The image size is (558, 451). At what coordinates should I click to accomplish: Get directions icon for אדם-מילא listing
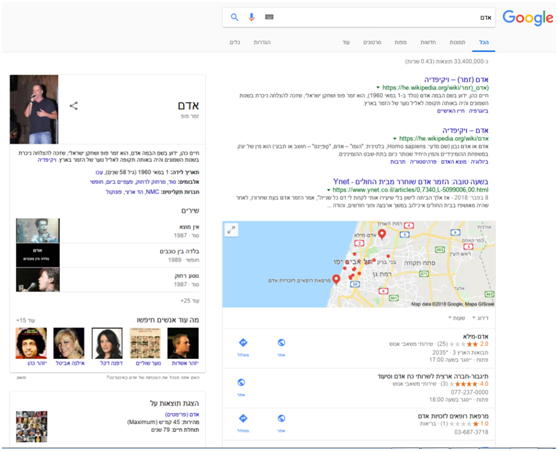pyautogui.click(x=243, y=343)
